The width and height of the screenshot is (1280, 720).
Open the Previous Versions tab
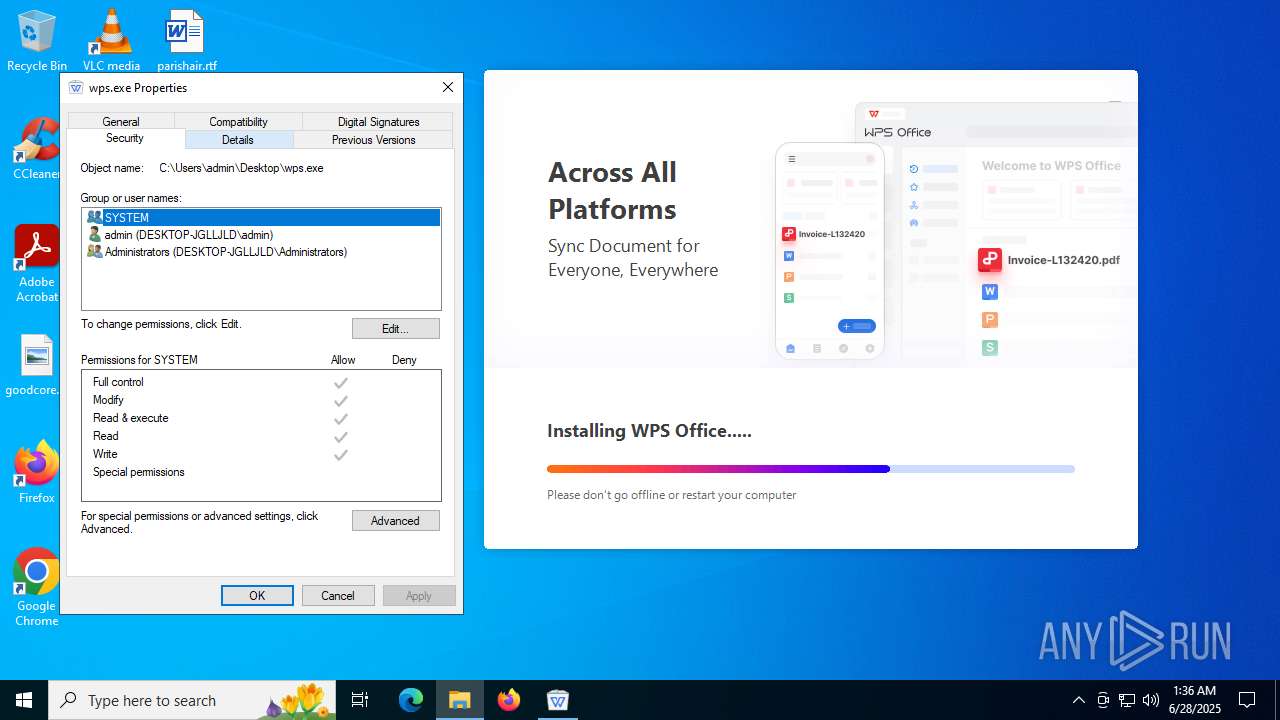point(373,140)
